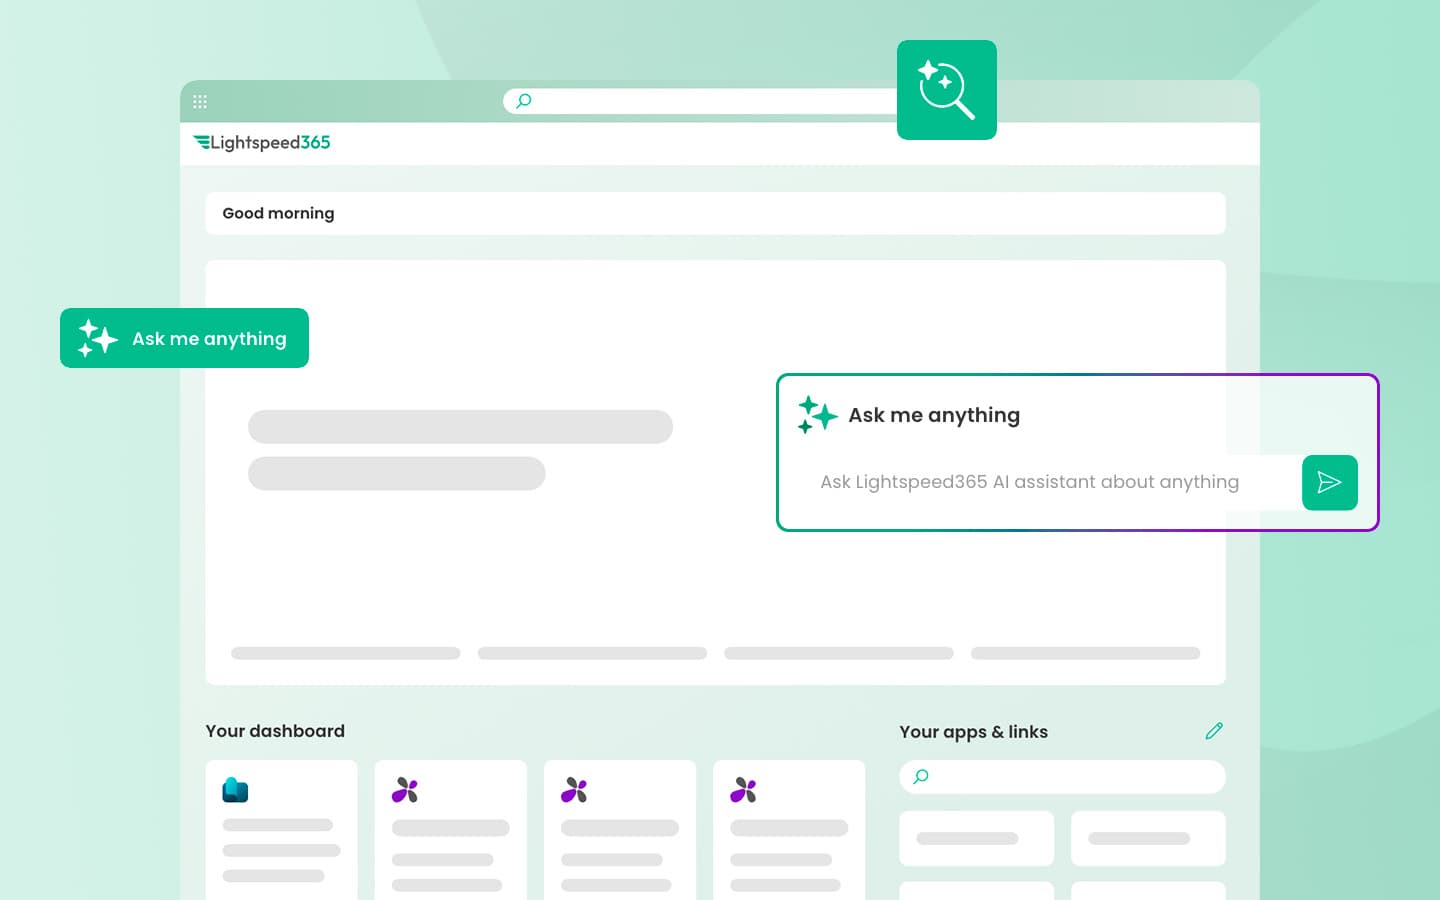Click the apps & links search field

coord(1062,777)
